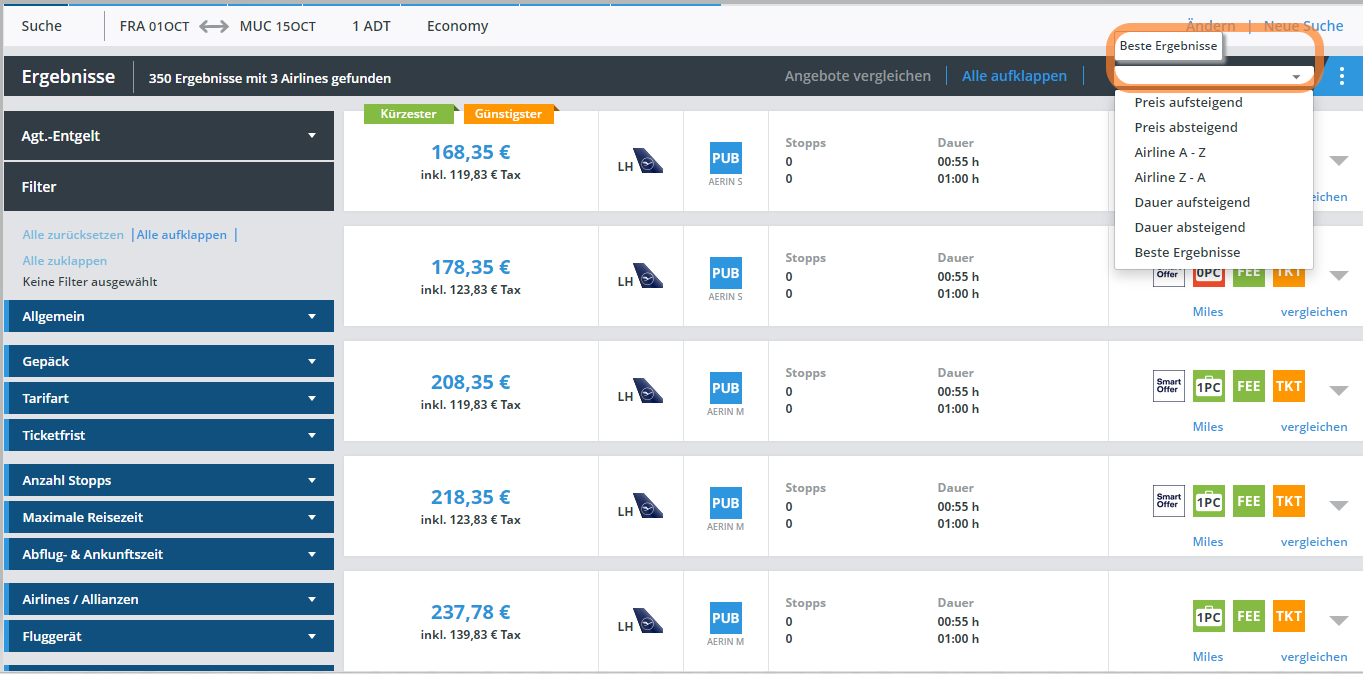Screen dimensions: 1363x674
Task: Open the three-dot options menu
Action: click(1341, 76)
